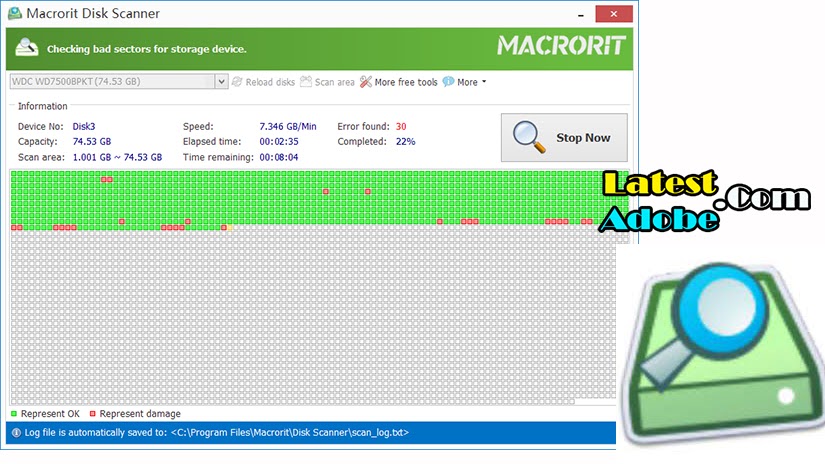Click the Error found value 30
This screenshot has width=825, height=464.
(x=401, y=126)
